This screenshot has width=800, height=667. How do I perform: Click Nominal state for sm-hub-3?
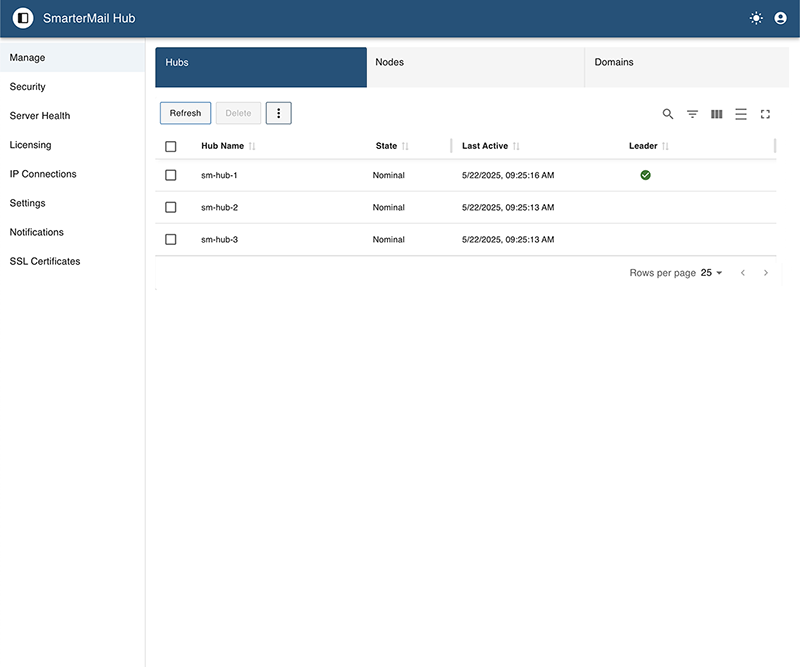(388, 239)
